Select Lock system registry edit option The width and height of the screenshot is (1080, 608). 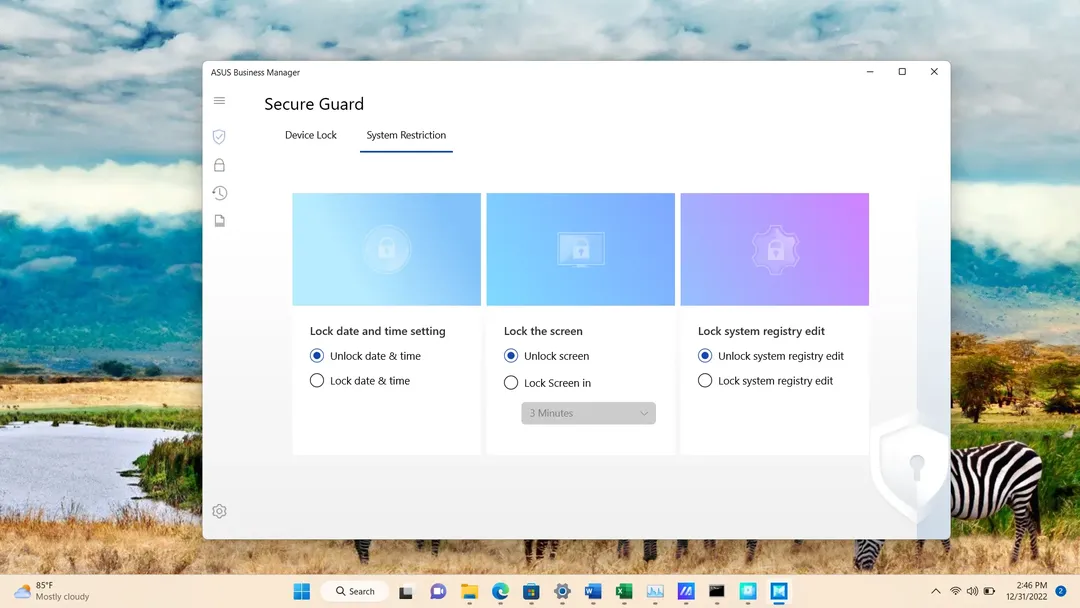(x=705, y=381)
